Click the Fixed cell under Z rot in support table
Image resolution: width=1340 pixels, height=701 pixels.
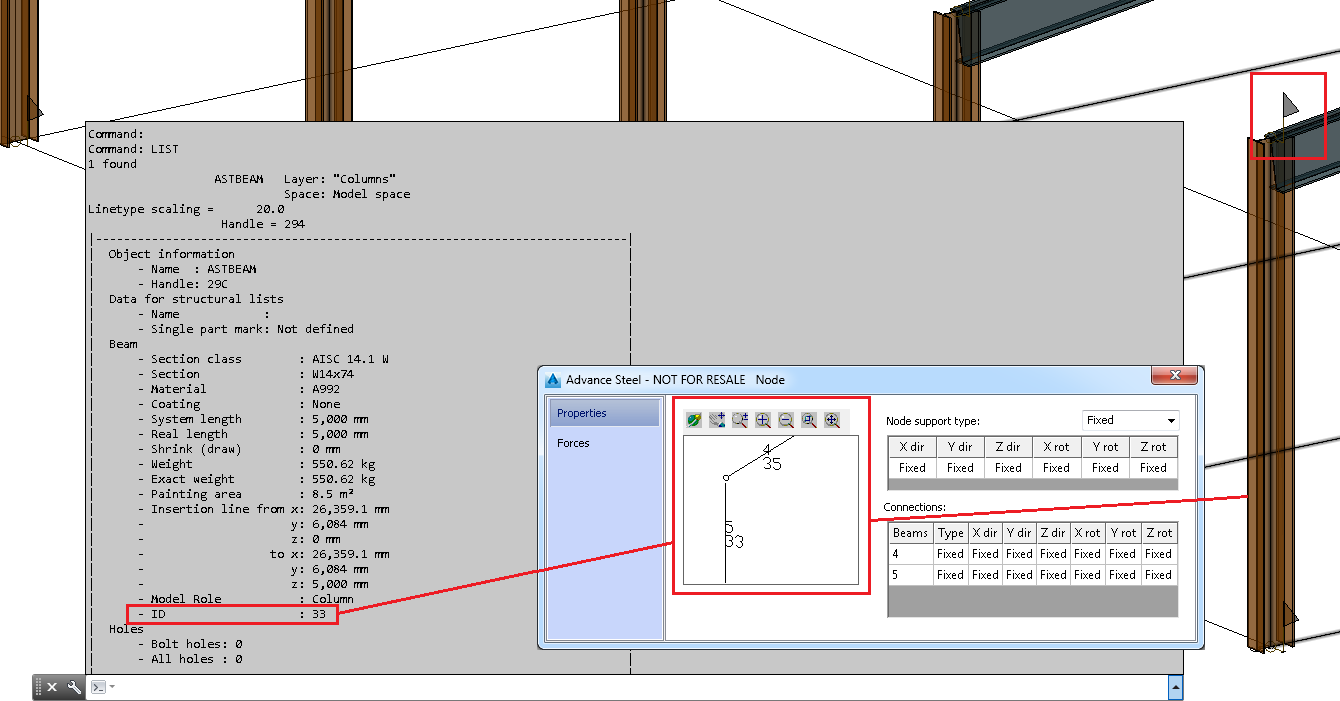1153,468
